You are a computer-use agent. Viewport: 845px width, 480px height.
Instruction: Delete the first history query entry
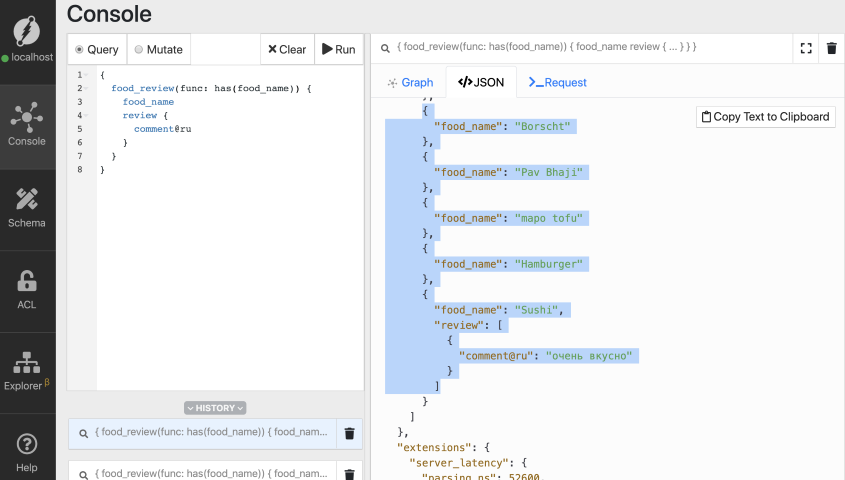350,433
